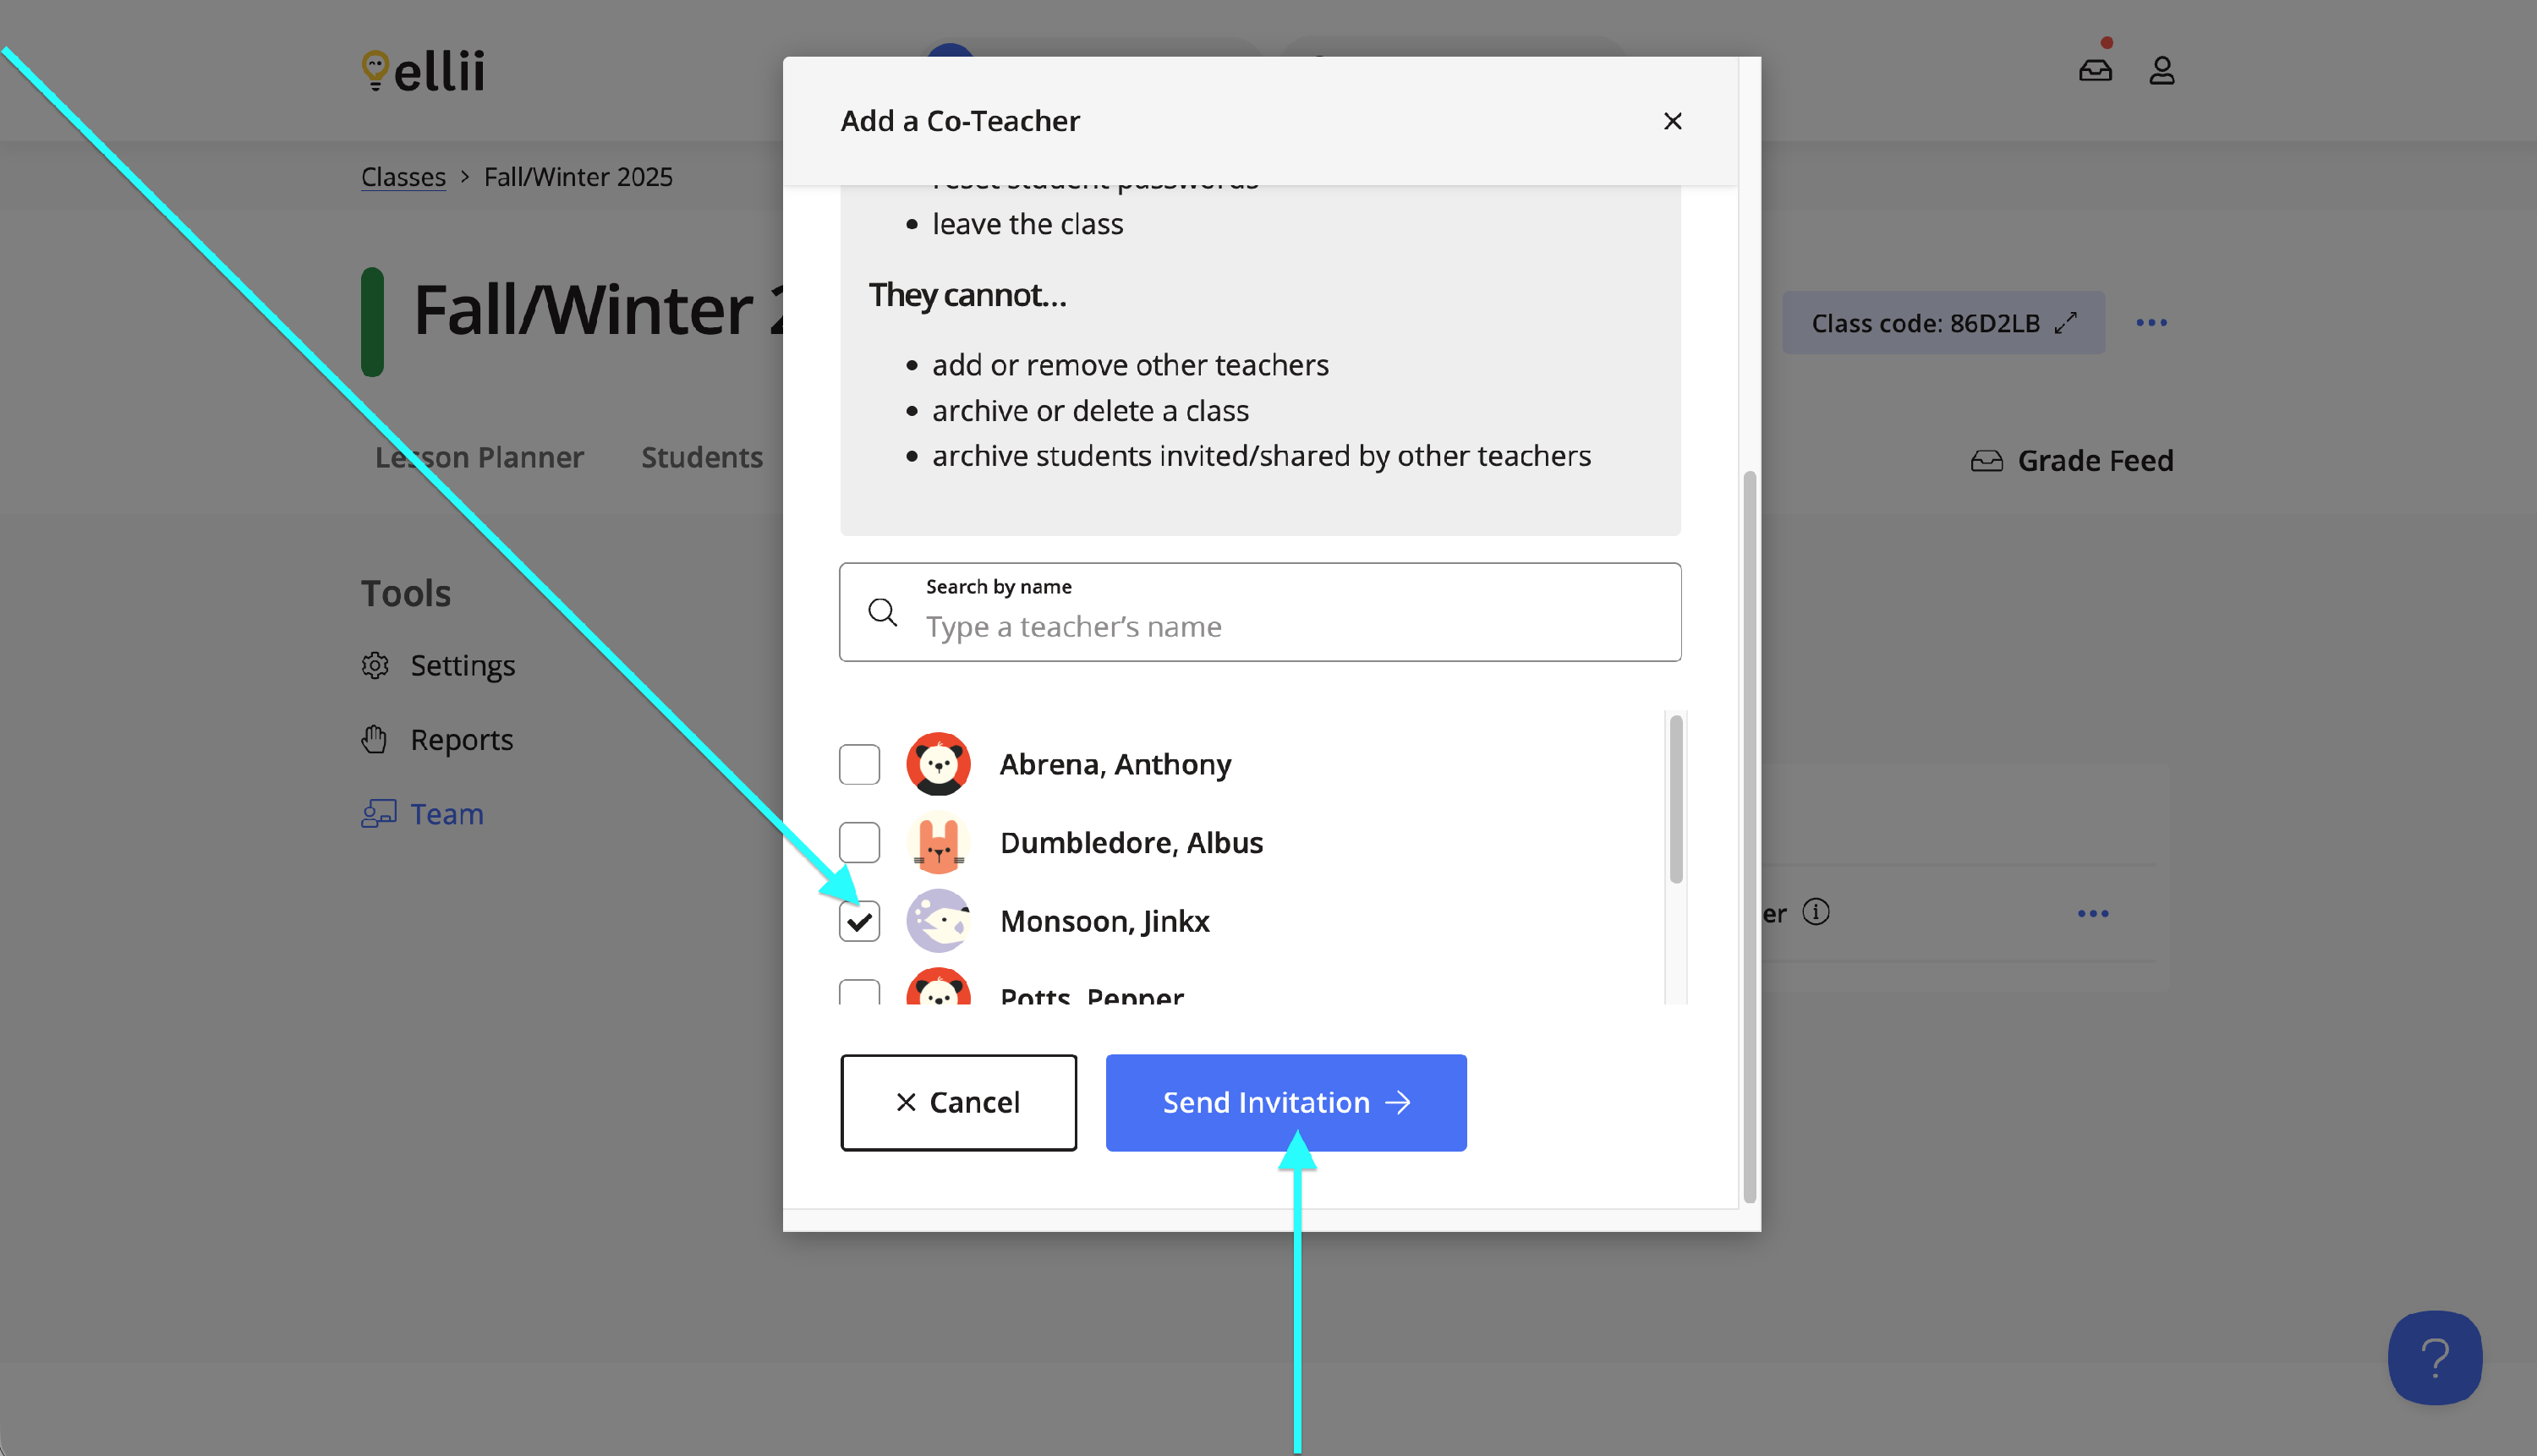This screenshot has width=2537, height=1456.
Task: Click the Send Invitation button
Action: pos(1285,1102)
